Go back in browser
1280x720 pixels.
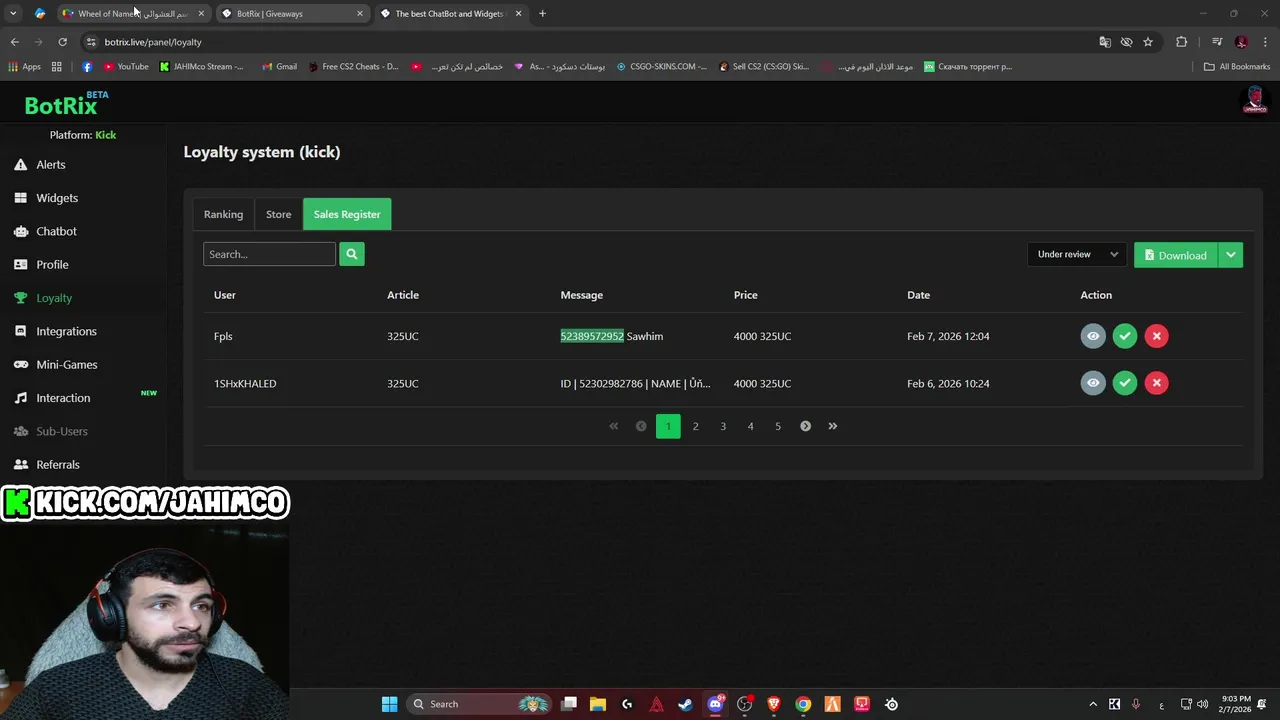click(14, 42)
